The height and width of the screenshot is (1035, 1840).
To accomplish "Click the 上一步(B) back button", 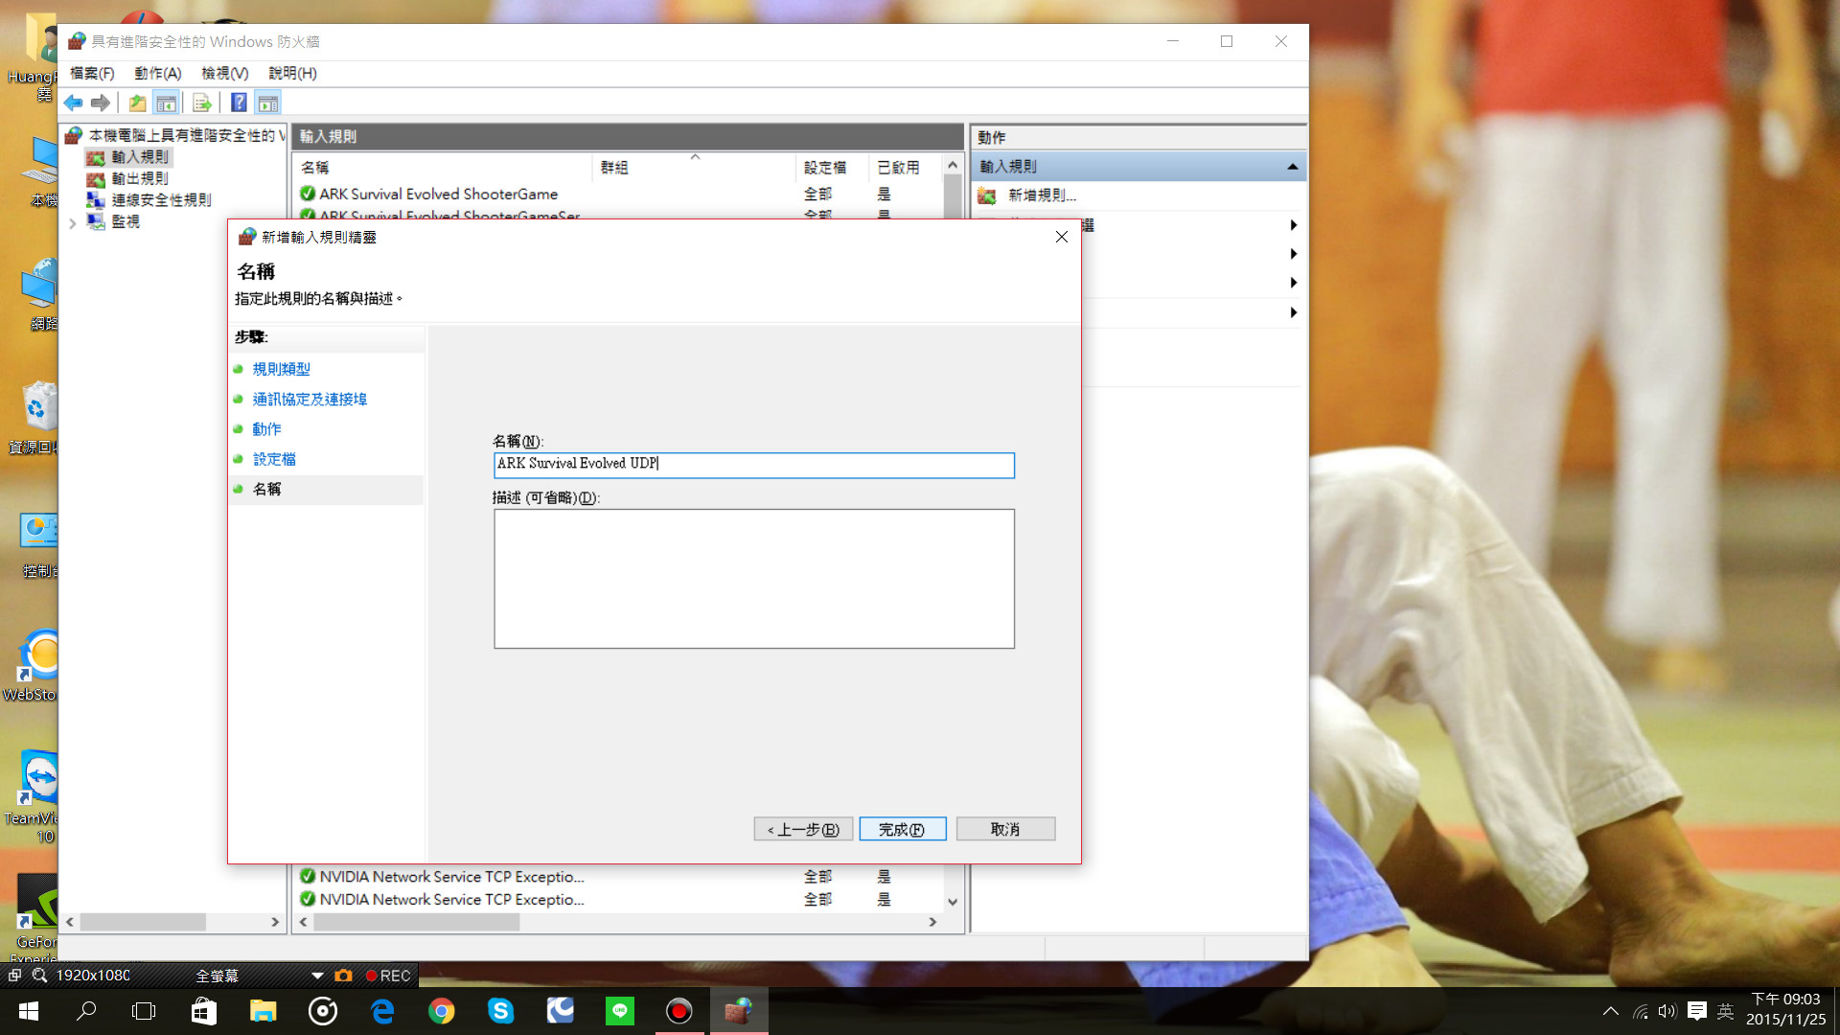I will (803, 829).
